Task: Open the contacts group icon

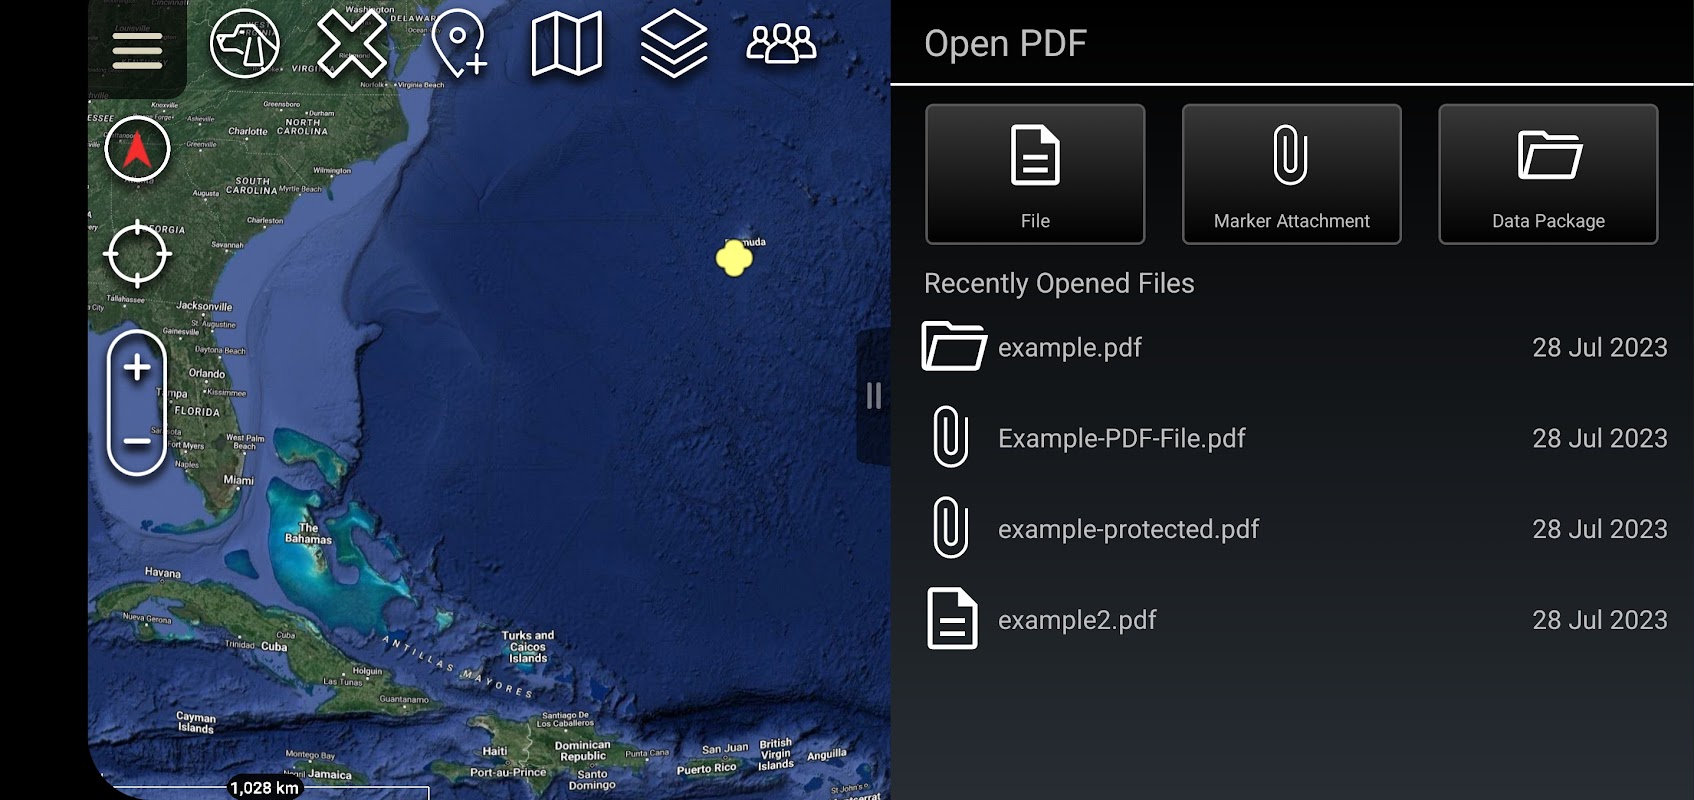Action: pyautogui.click(x=781, y=44)
